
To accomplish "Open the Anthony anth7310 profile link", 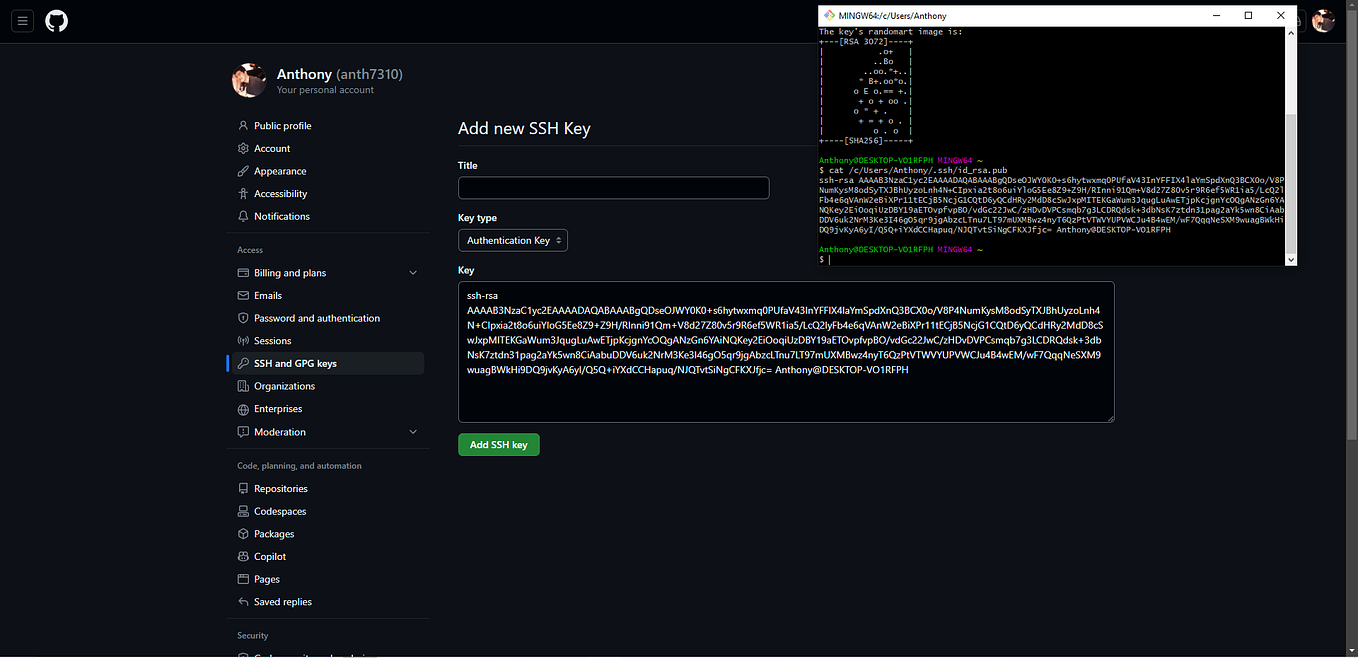I will tap(340, 73).
